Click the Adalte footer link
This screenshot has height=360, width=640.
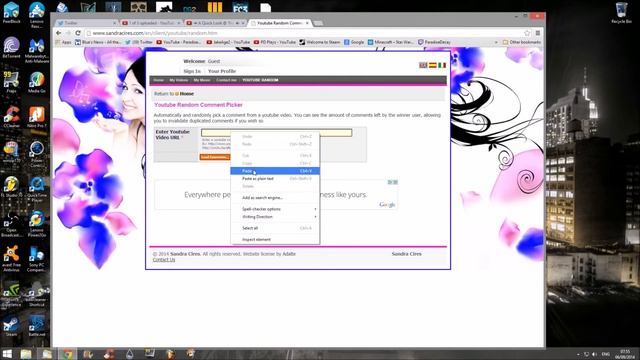[x=289, y=254]
